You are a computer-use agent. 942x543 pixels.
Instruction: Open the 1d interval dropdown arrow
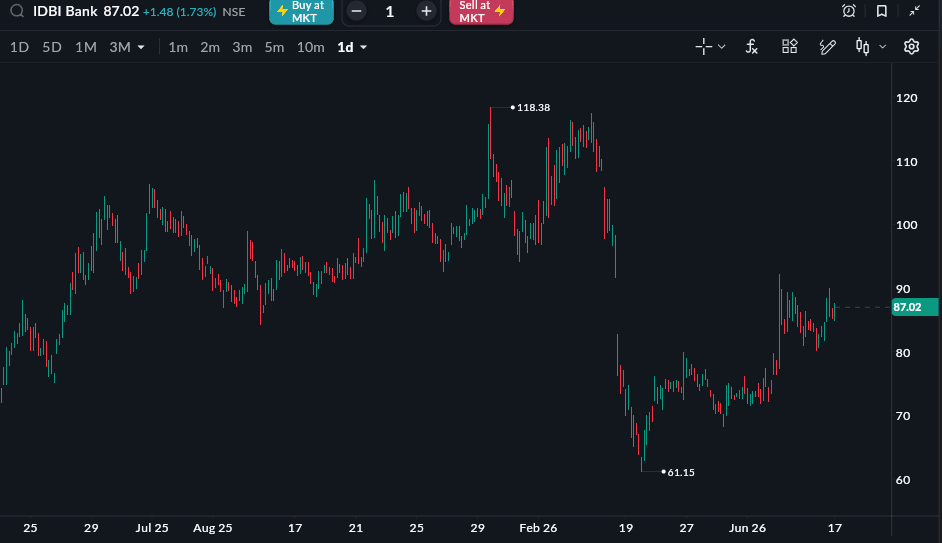pyautogui.click(x=363, y=47)
